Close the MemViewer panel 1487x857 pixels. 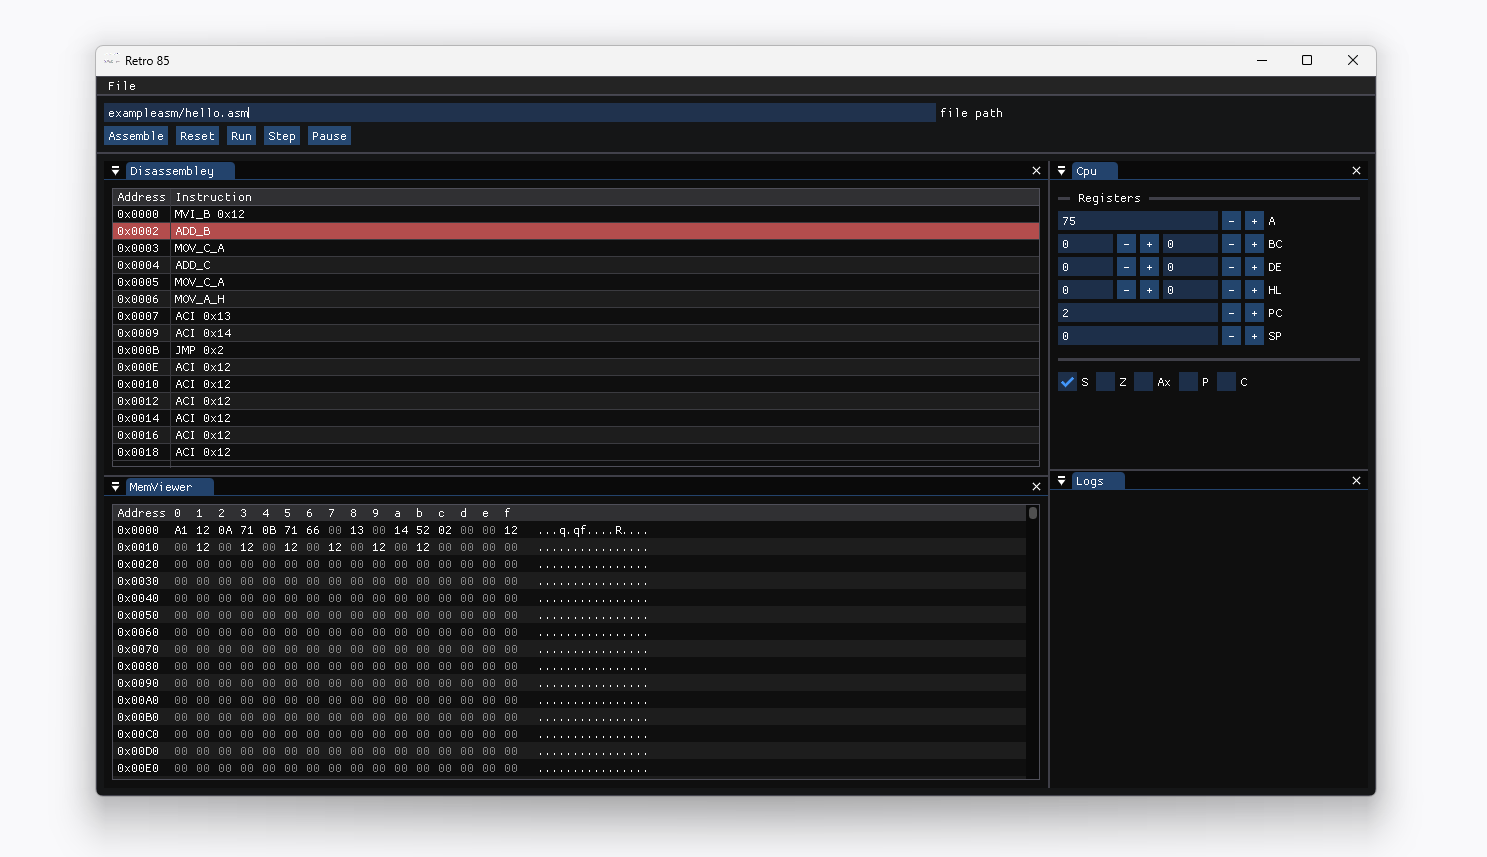click(1036, 487)
